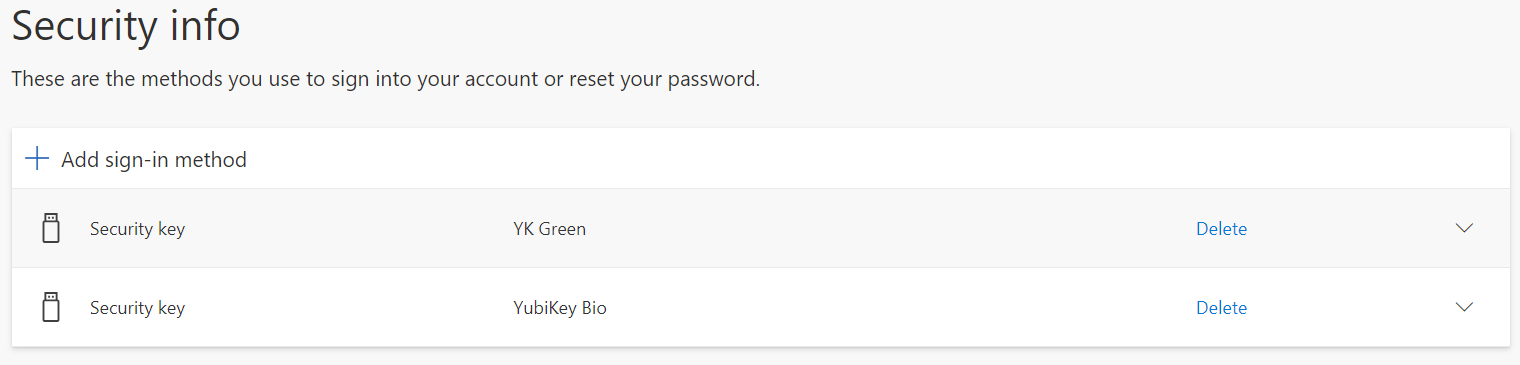This screenshot has height=365, width=1520.
Task: Select the YK Green key name
Action: point(549,228)
